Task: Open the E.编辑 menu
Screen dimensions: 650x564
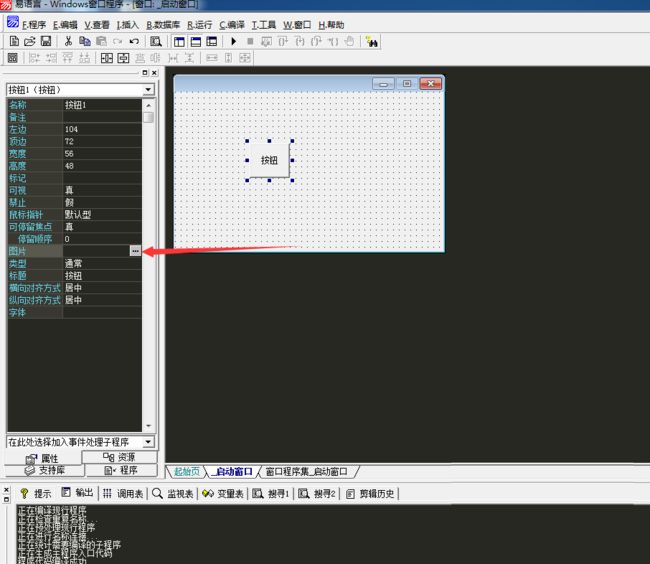Action: (x=65, y=25)
